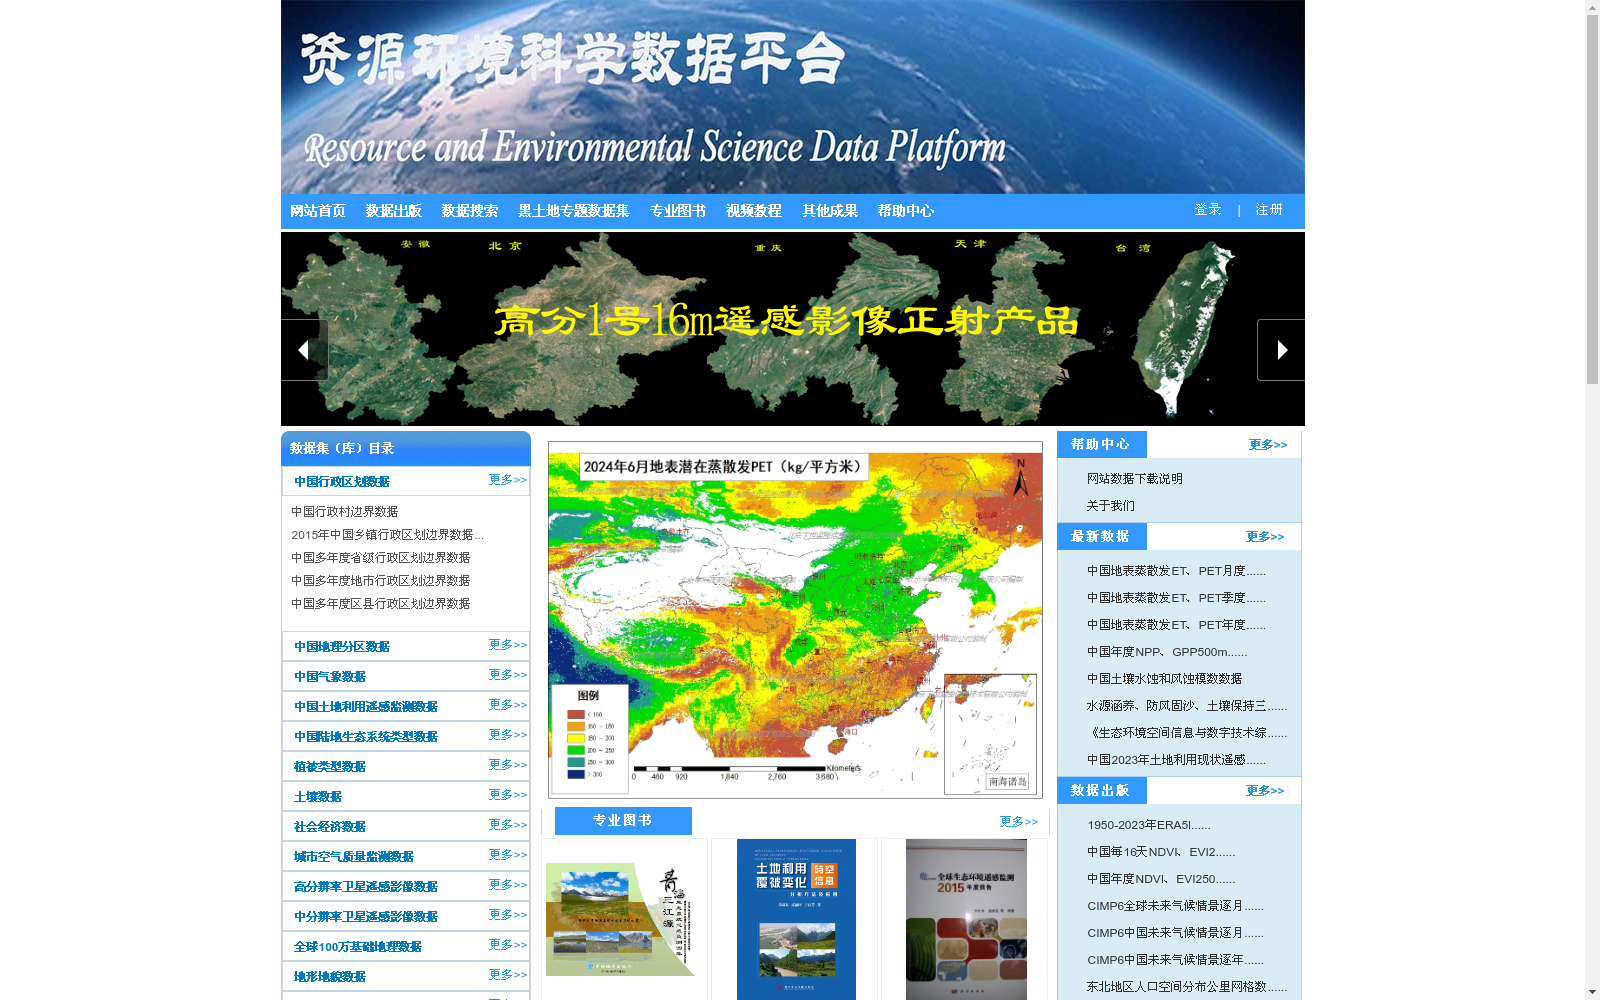1600x1000 pixels.
Task: Show the previous banner slide
Action: (304, 350)
